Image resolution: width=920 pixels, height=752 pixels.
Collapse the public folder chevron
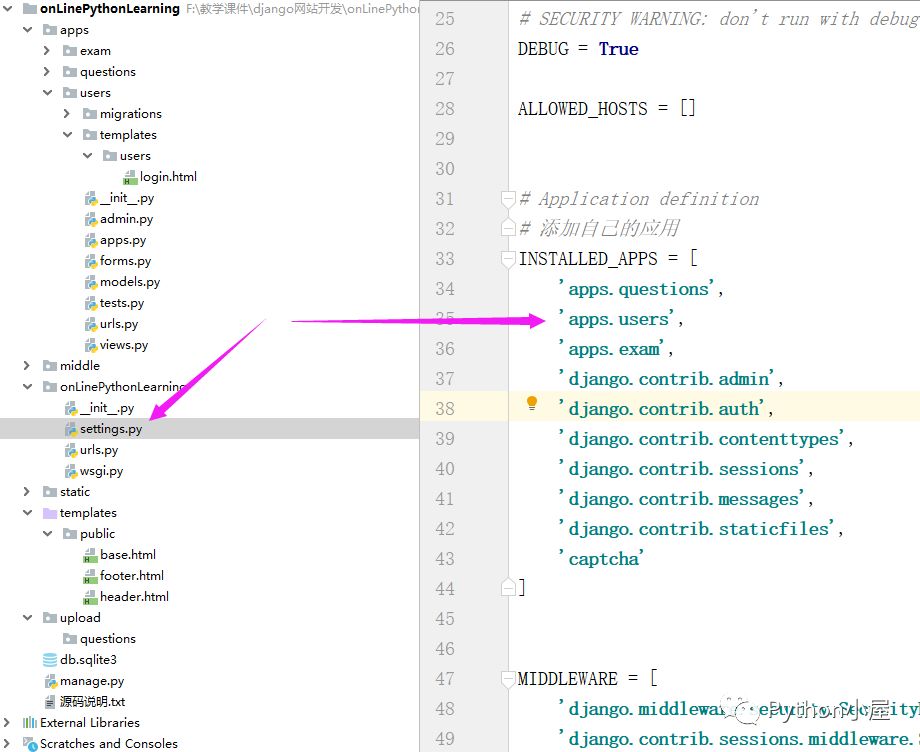point(48,533)
